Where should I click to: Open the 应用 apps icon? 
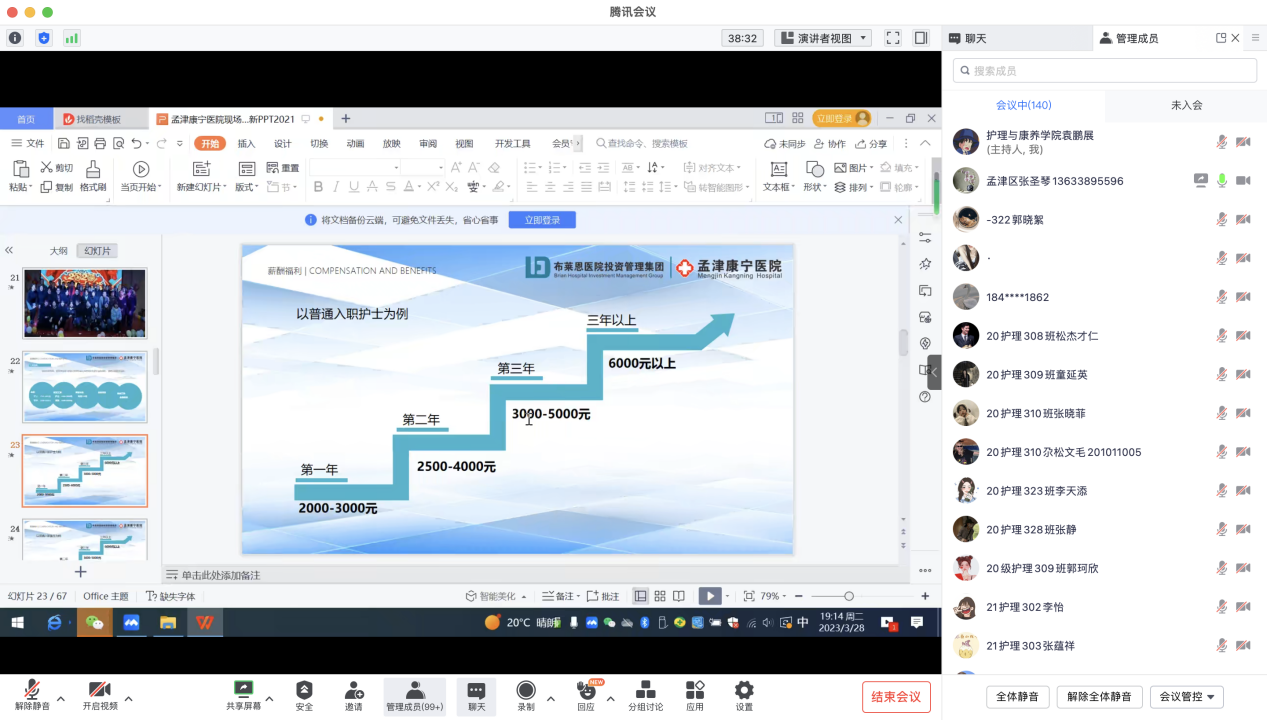[695, 690]
